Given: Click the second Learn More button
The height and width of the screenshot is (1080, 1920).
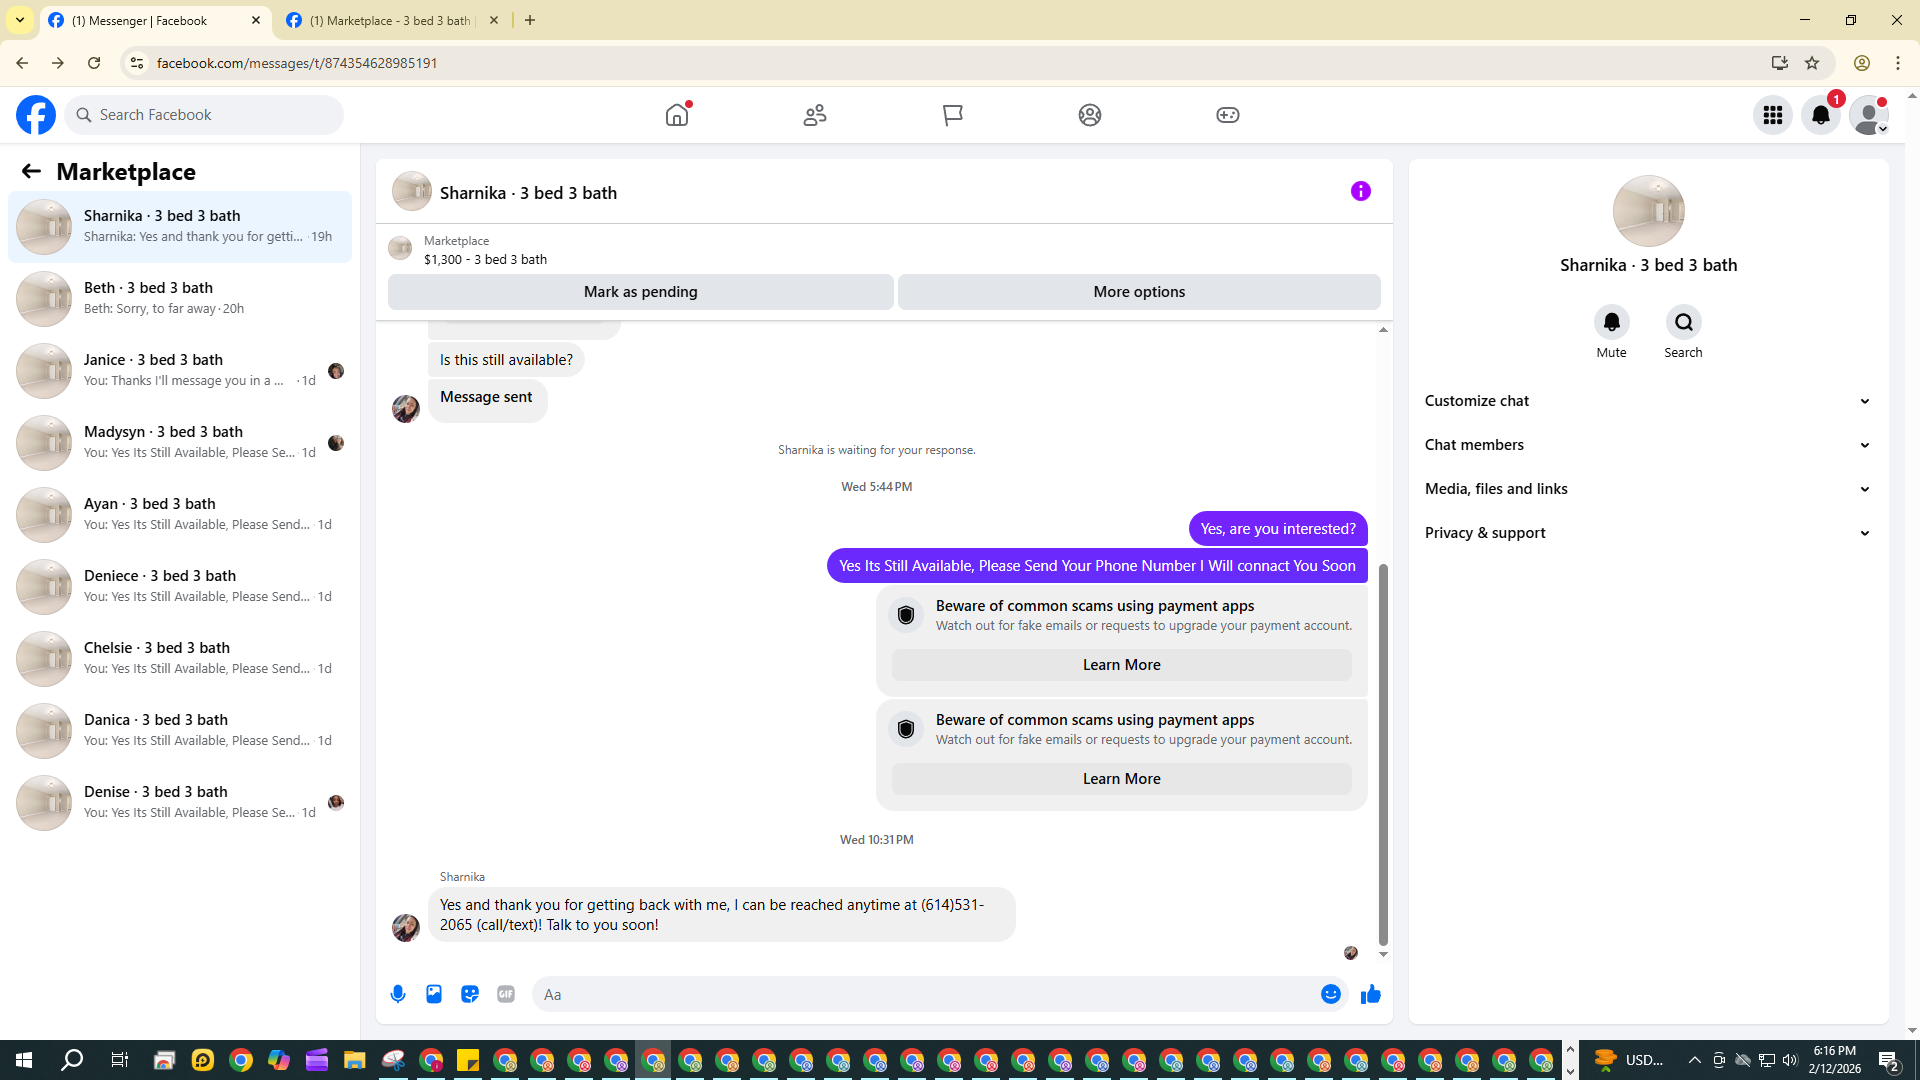Looking at the screenshot, I should tap(1122, 779).
